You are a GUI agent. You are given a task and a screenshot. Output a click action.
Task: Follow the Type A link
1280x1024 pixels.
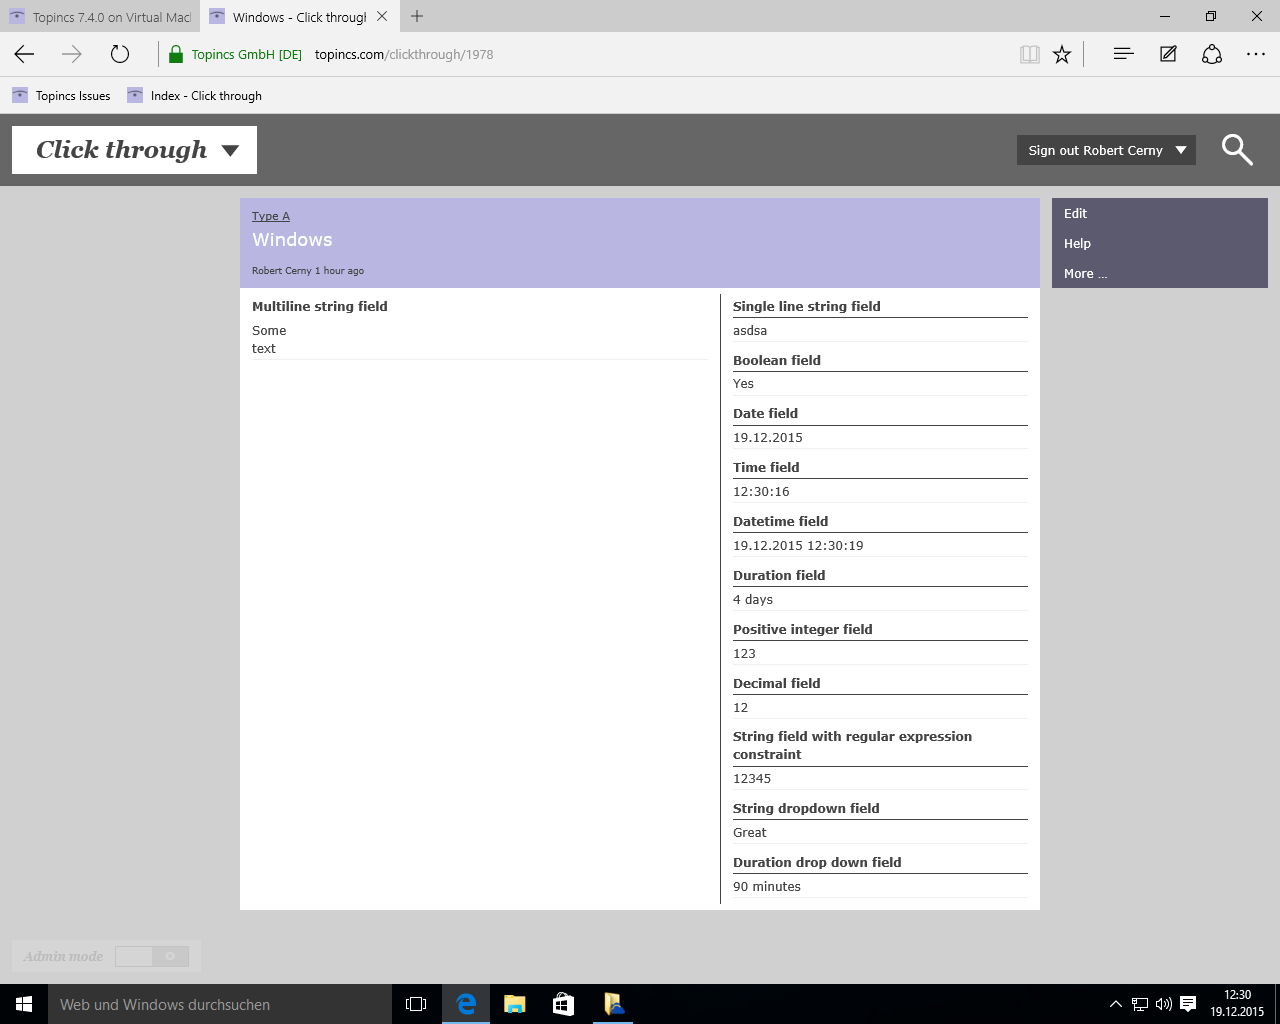[270, 216]
